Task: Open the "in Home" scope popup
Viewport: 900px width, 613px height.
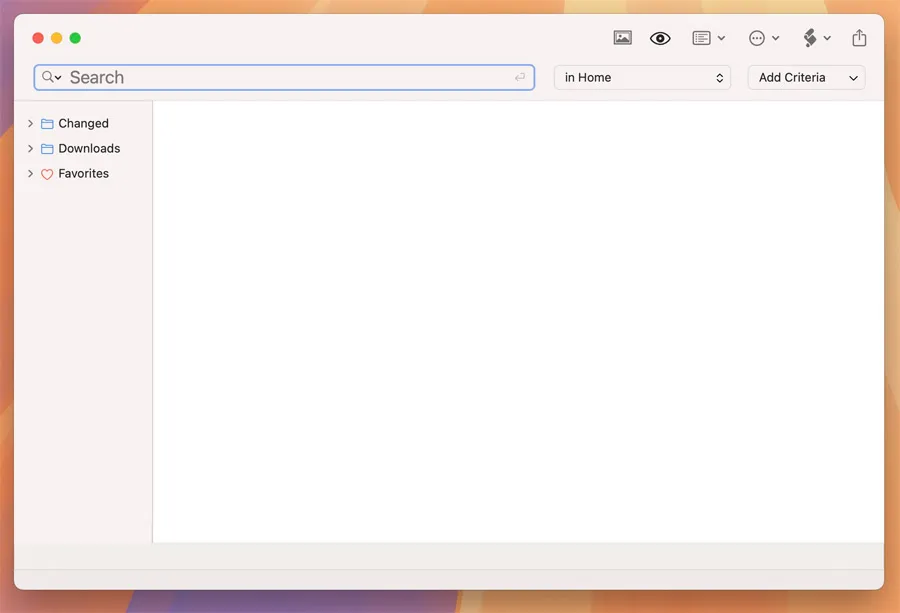Action: pyautogui.click(x=642, y=77)
